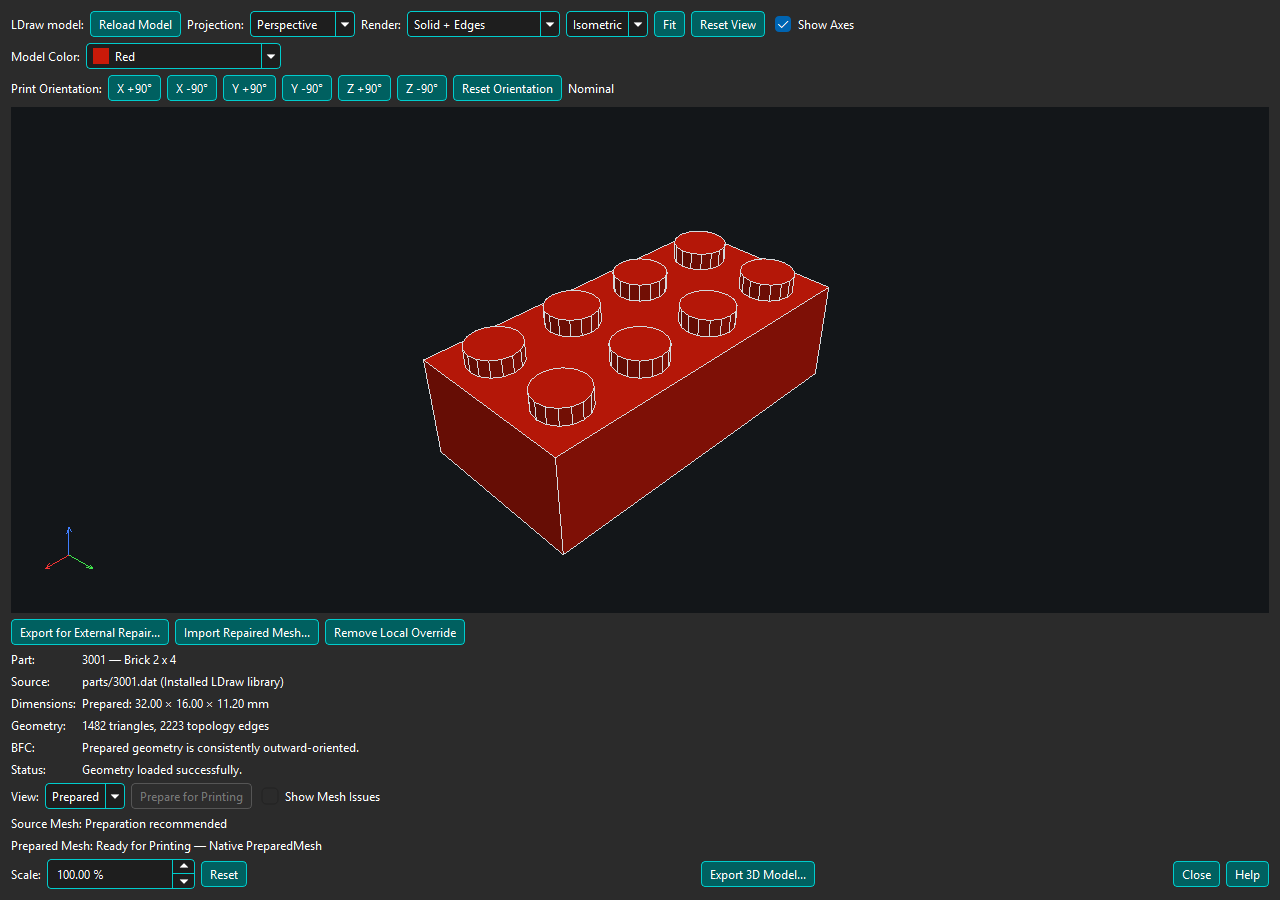Viewport: 1280px width, 900px height.
Task: Click the status text 'Geometry loaded successfully.'
Action: 162,770
